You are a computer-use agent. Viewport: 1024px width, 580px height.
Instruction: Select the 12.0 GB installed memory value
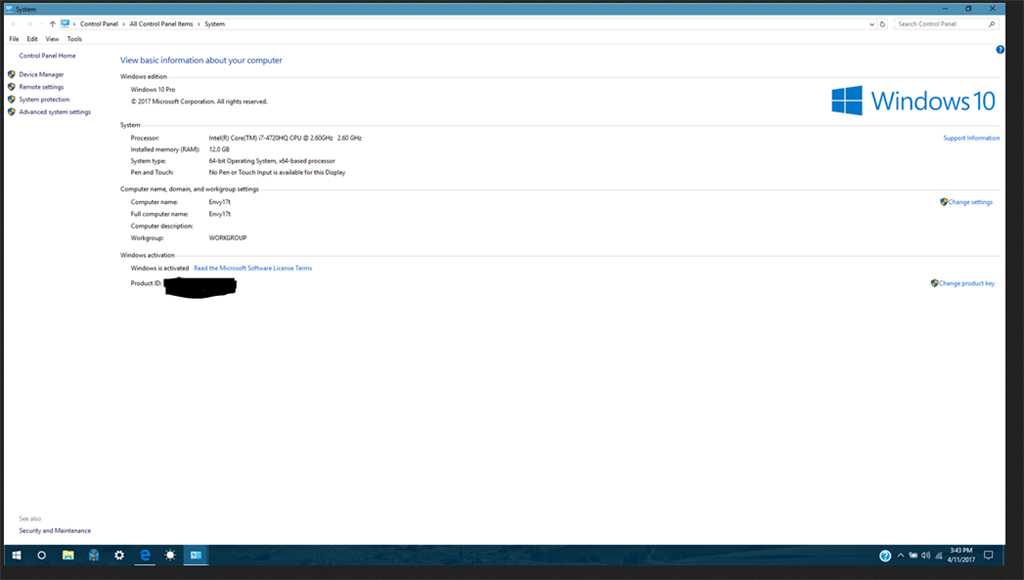219,149
